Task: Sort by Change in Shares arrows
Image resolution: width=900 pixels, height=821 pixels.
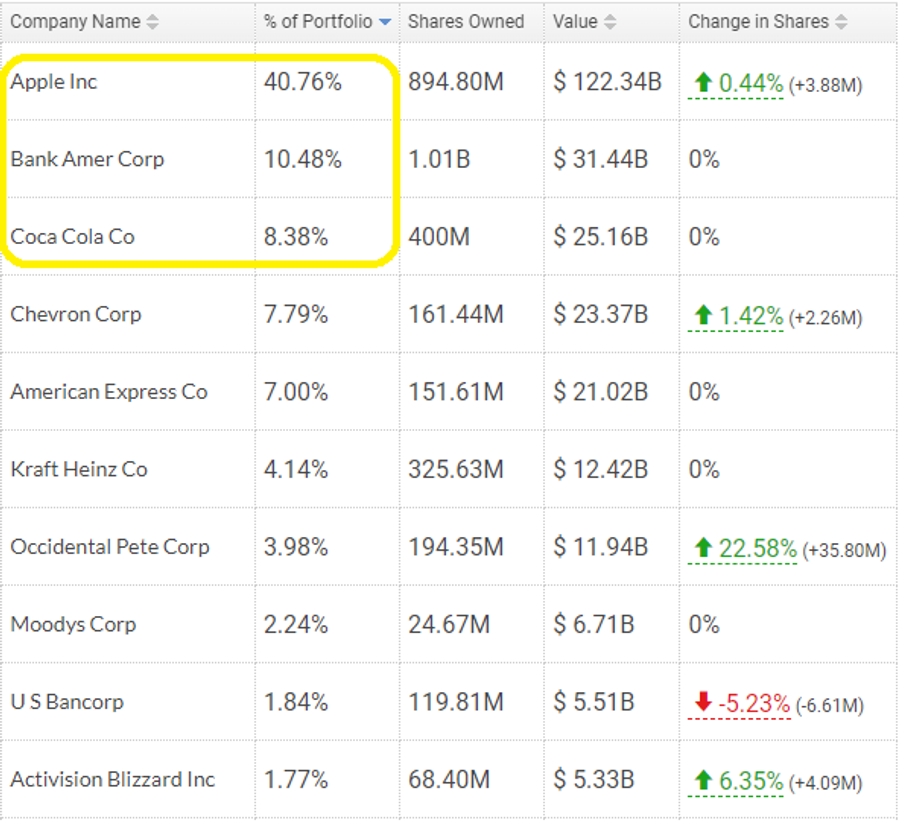Action: (841, 22)
